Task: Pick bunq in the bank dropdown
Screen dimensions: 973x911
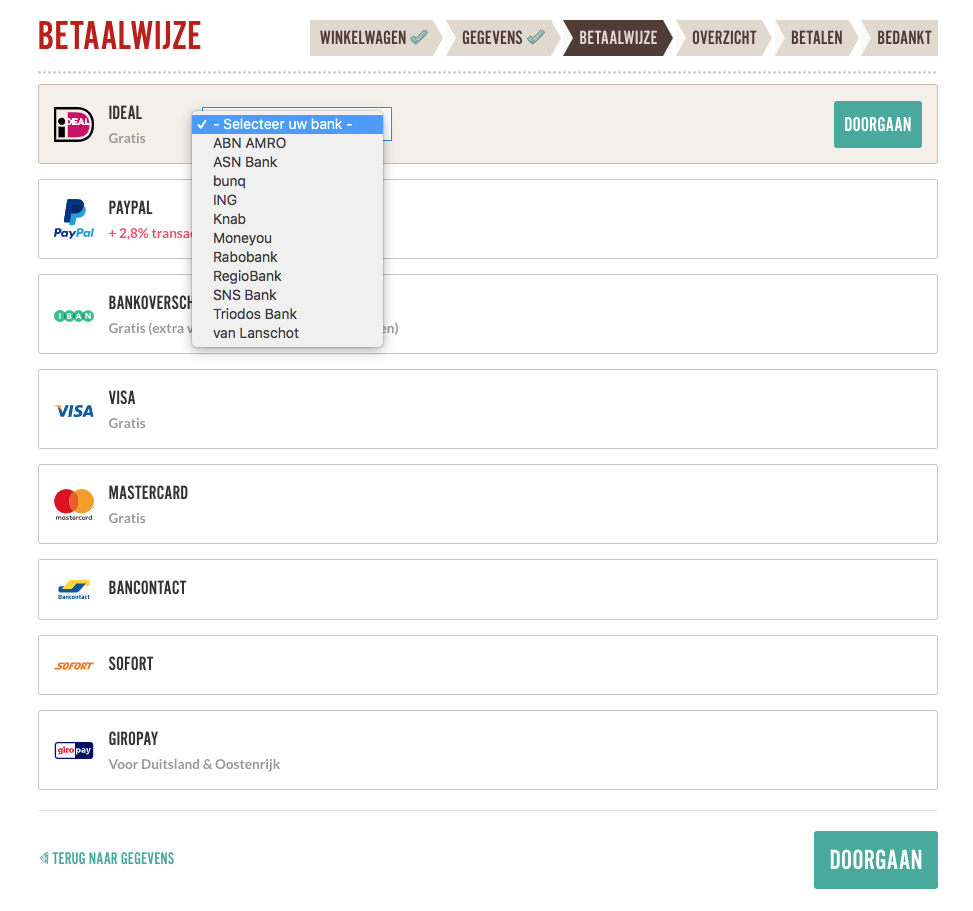Action: click(x=287, y=181)
